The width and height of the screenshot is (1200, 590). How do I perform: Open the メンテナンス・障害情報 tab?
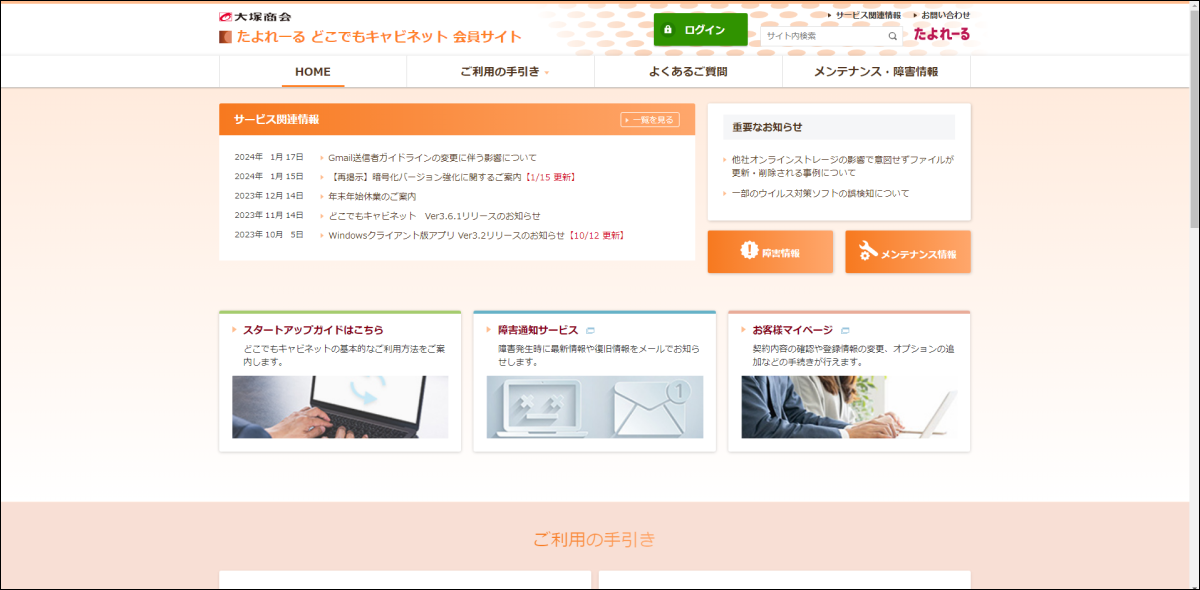877,71
